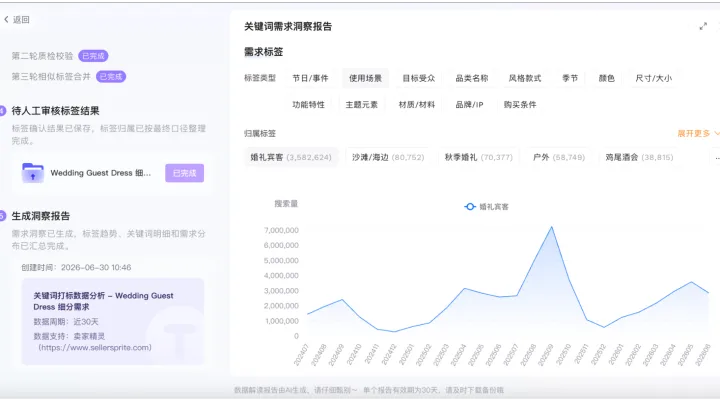720x403 pixels.
Task: Open the Wedding Guest Dress folder icon
Action: tap(33, 173)
